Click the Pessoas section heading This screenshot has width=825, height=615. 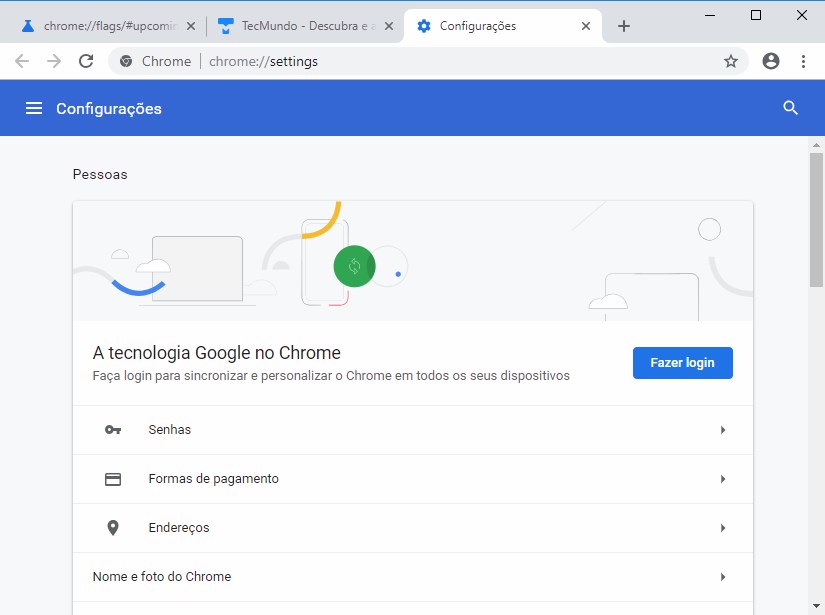pos(100,174)
